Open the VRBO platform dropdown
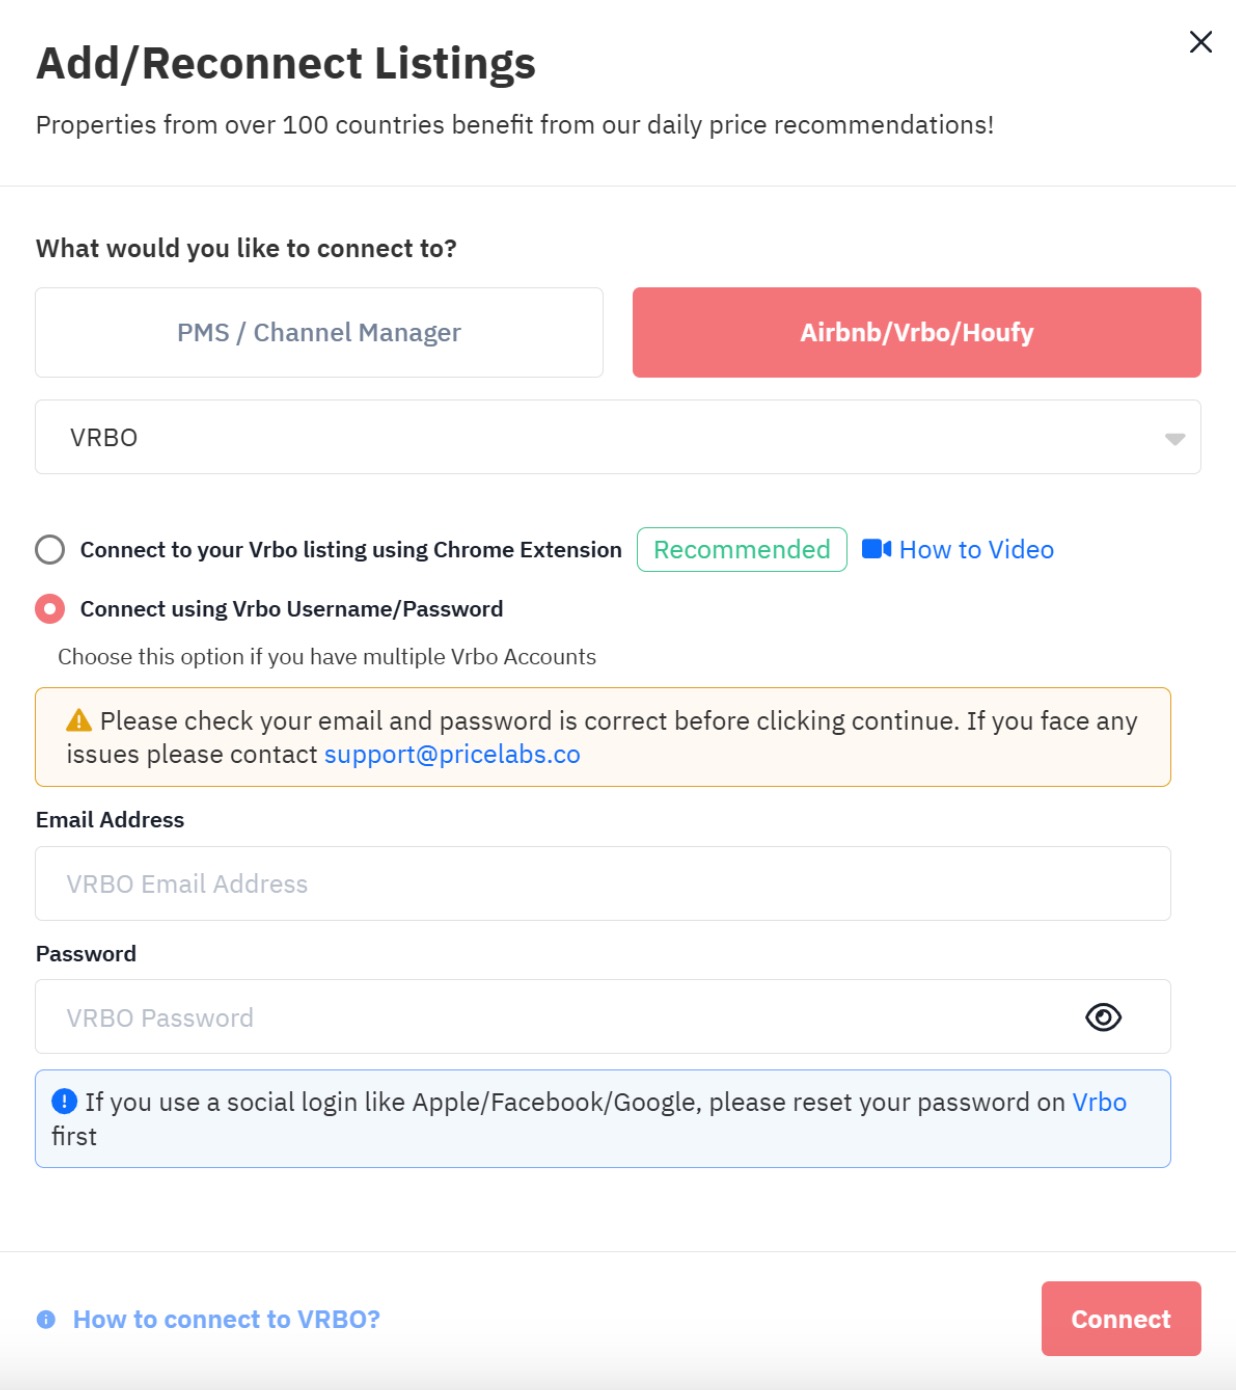The height and width of the screenshot is (1390, 1236). click(618, 437)
